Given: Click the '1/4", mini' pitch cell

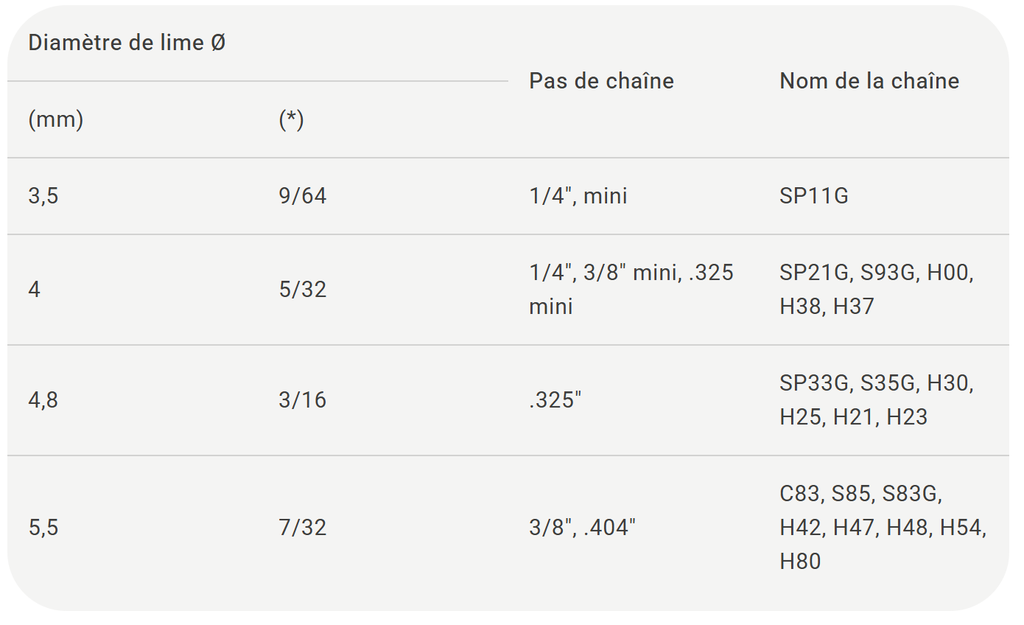Looking at the screenshot, I should click(578, 196).
